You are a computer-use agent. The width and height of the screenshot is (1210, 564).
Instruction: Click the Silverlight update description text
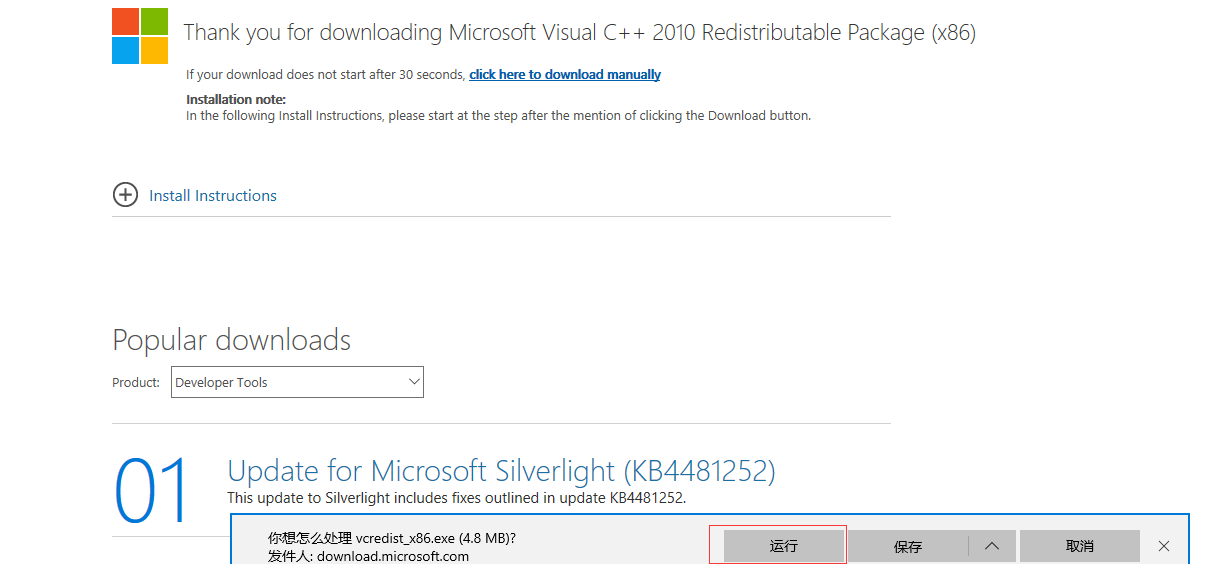[x=456, y=497]
